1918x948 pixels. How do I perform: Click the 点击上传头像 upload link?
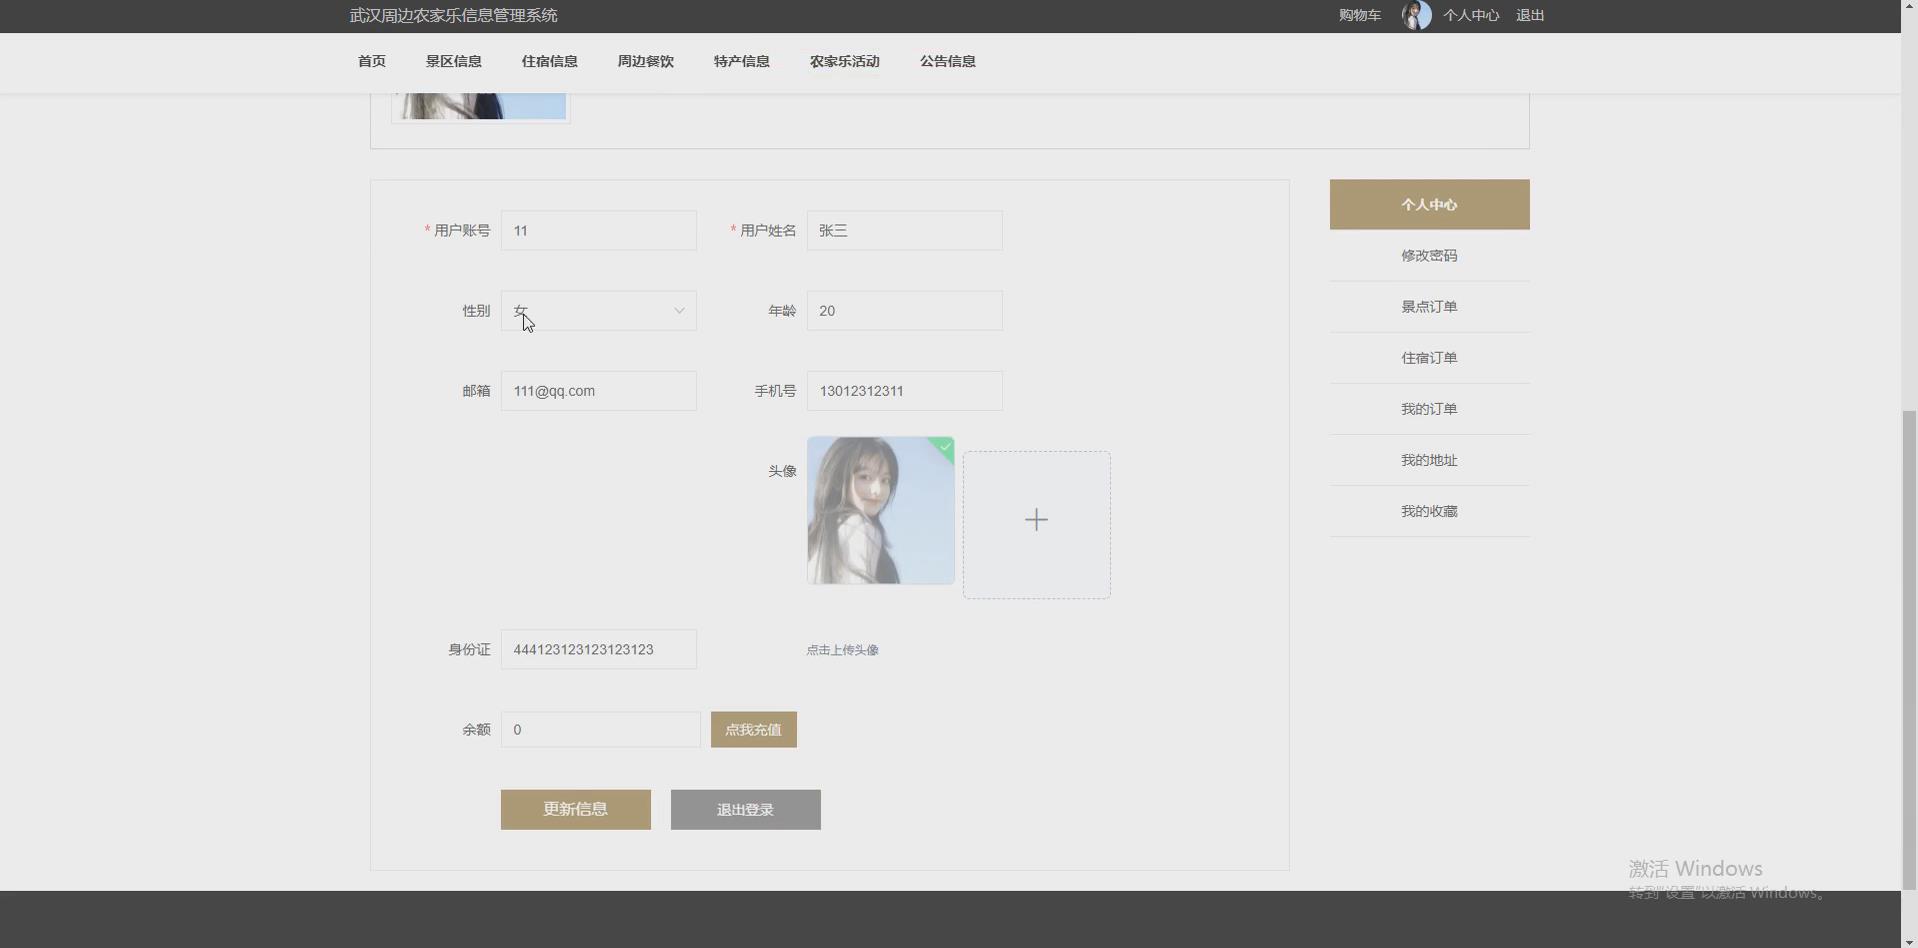(841, 649)
